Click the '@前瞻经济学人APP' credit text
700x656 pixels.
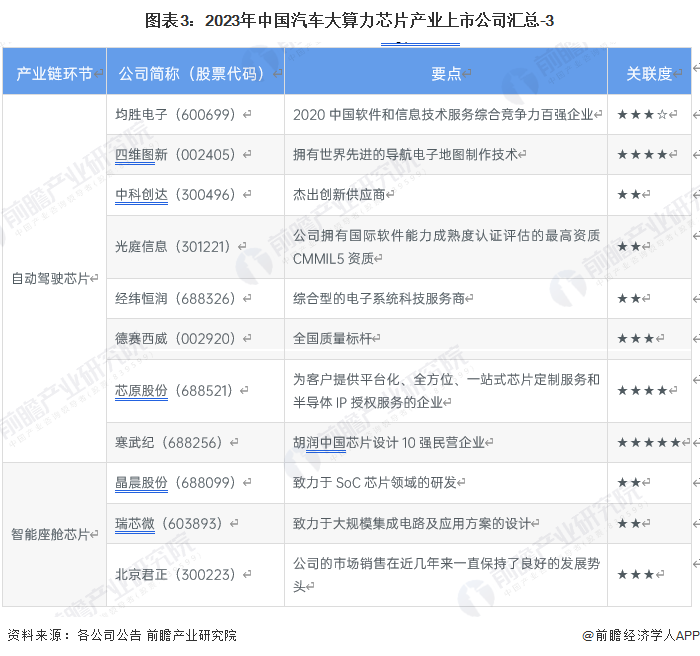[641, 635]
